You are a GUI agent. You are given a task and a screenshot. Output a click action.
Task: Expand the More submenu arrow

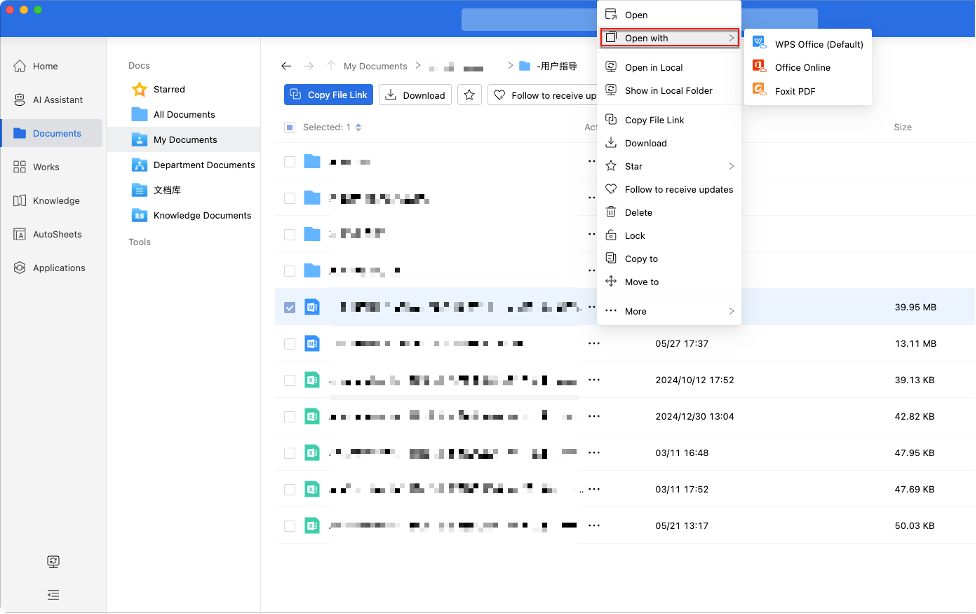coord(731,312)
